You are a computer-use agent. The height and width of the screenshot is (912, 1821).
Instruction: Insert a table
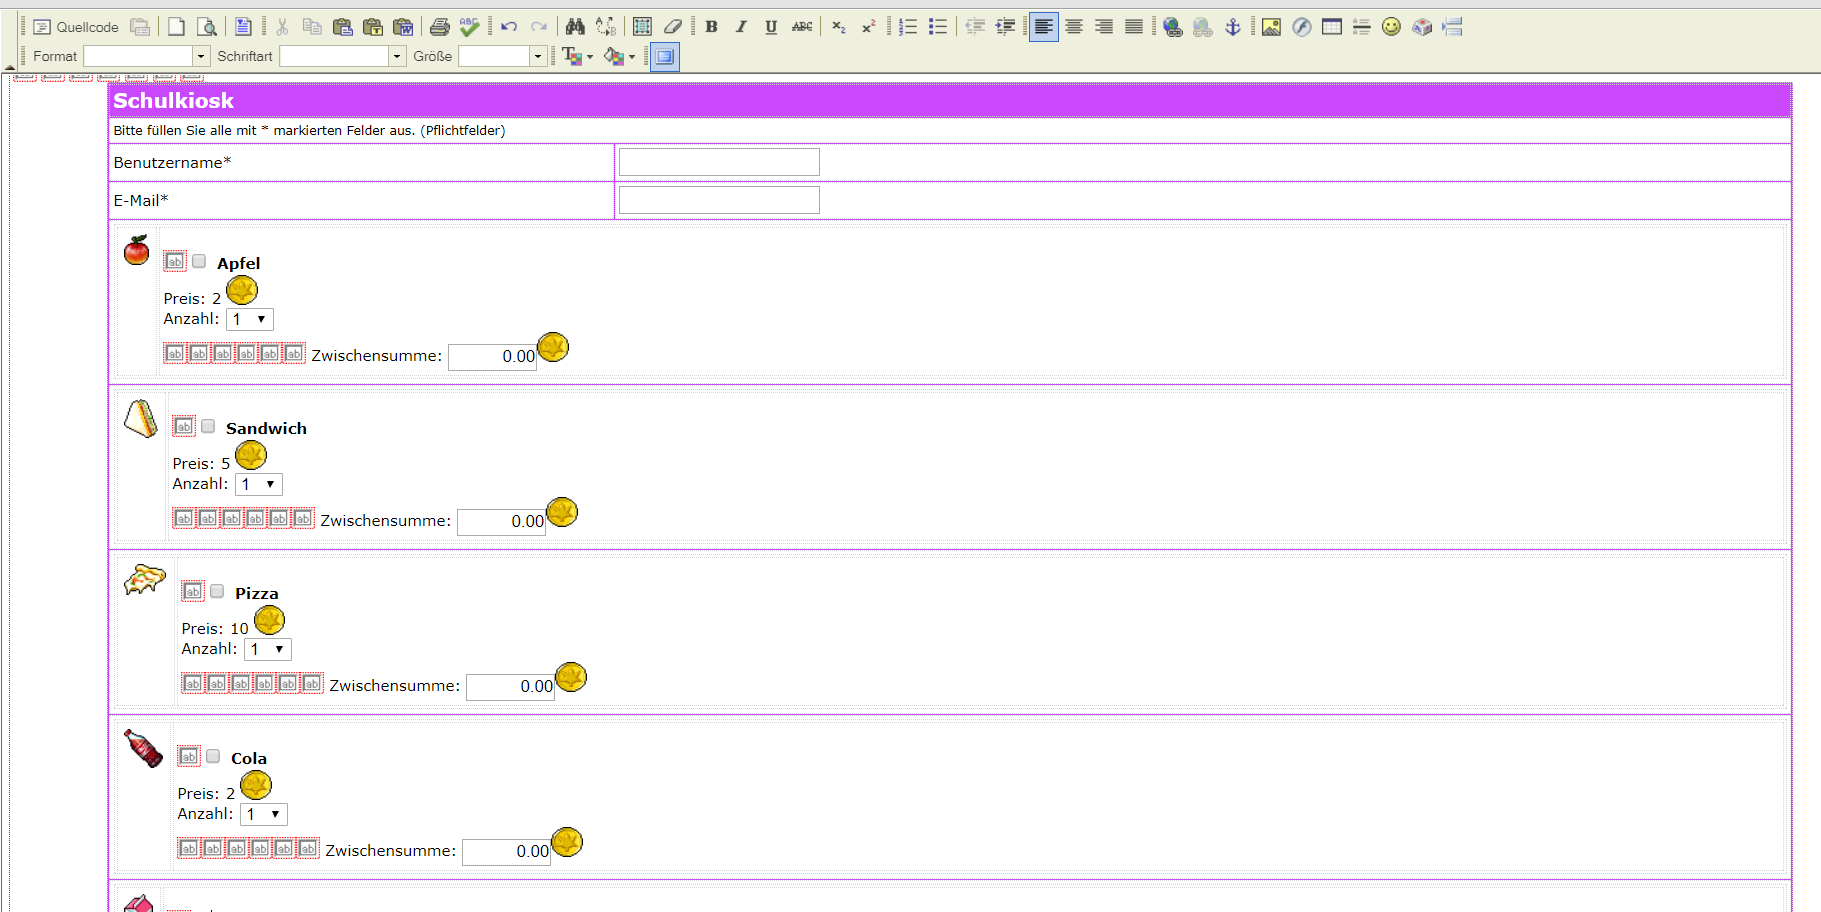point(1331,27)
